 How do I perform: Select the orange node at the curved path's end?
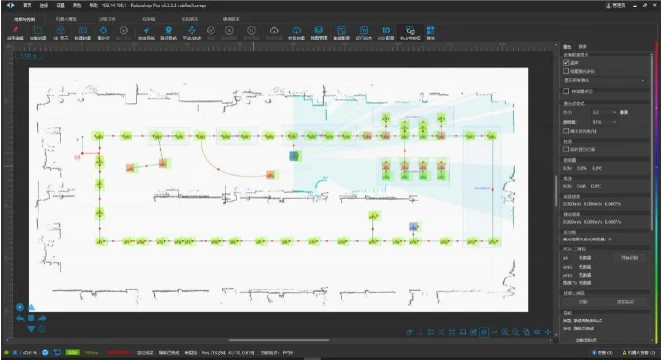coord(271,174)
